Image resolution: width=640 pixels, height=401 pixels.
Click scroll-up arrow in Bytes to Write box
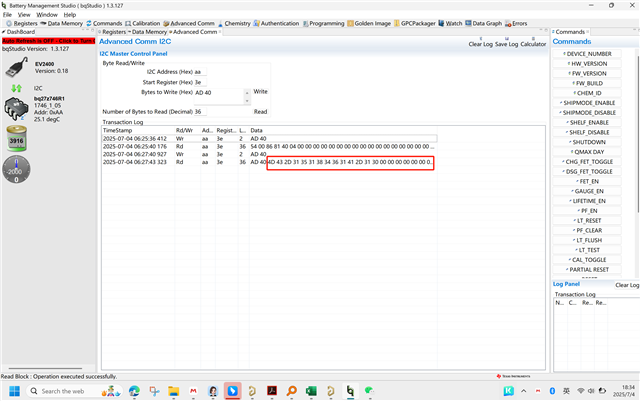(247, 93)
